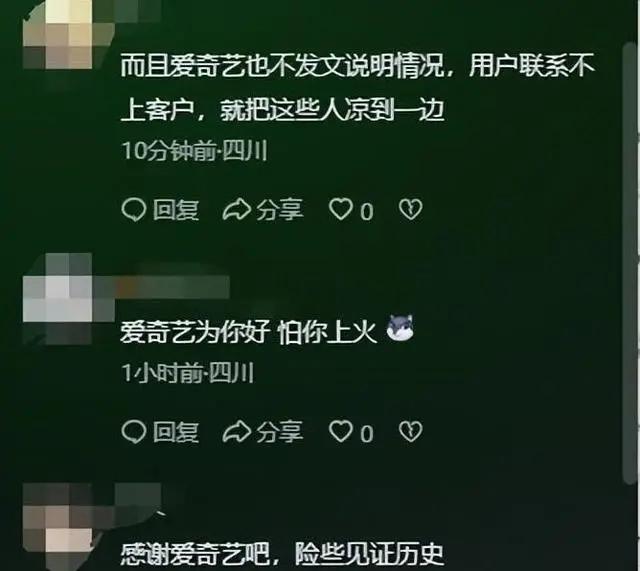This screenshot has height=571, width=640.
Task: Open the first commenter's pixelated avatar
Action: (x=61, y=33)
